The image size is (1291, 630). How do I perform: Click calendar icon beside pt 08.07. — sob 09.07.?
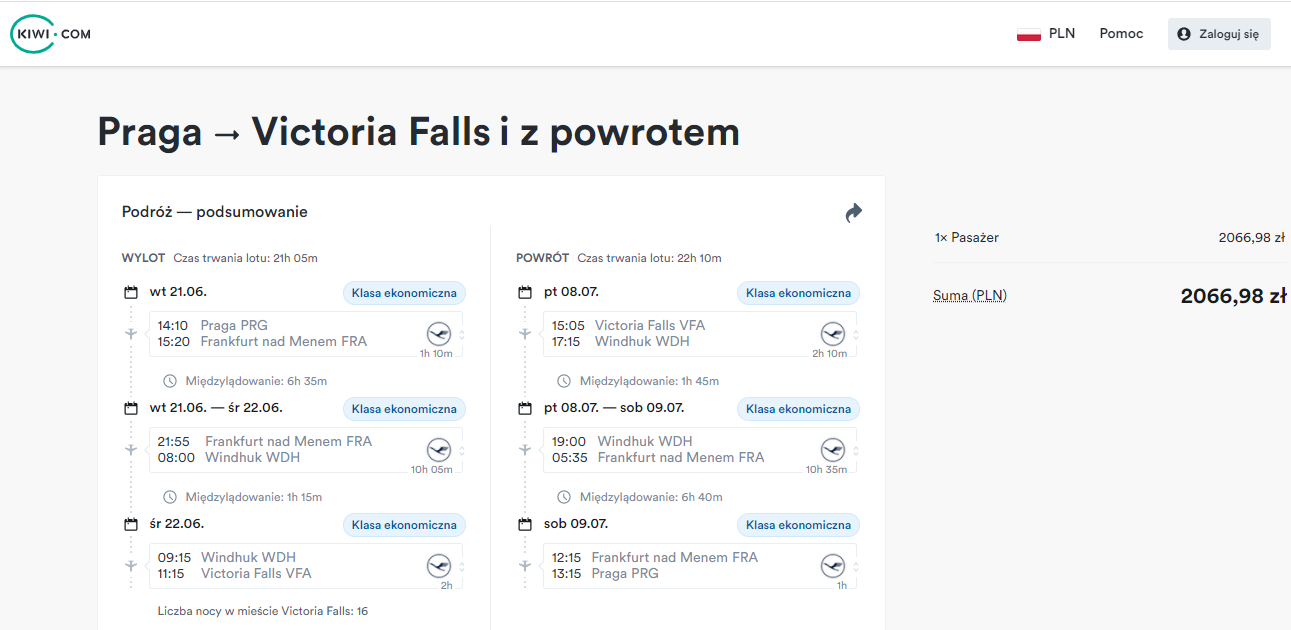(525, 408)
